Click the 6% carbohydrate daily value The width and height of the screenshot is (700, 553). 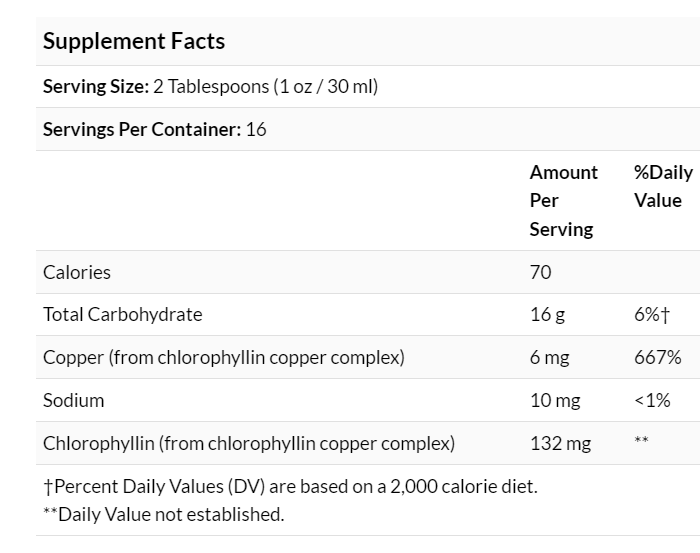click(x=651, y=314)
